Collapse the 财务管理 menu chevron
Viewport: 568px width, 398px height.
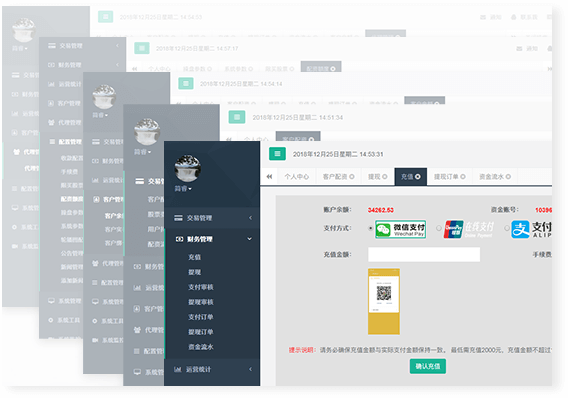tap(250, 239)
